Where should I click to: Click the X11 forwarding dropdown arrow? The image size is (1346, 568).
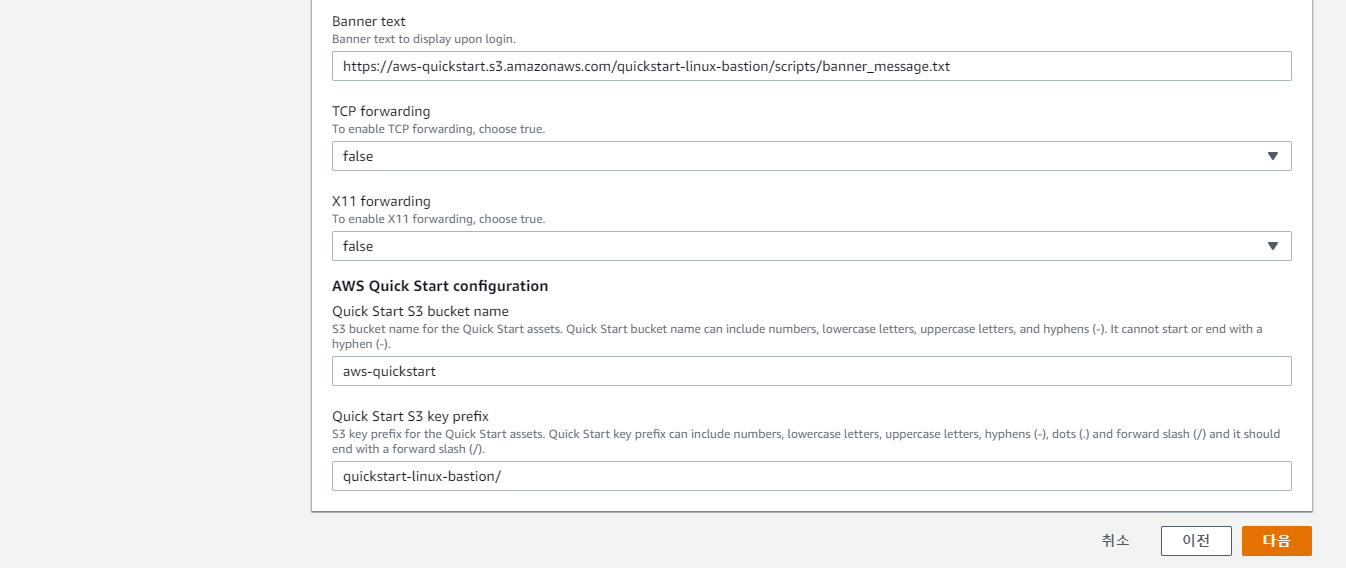[x=1272, y=246]
